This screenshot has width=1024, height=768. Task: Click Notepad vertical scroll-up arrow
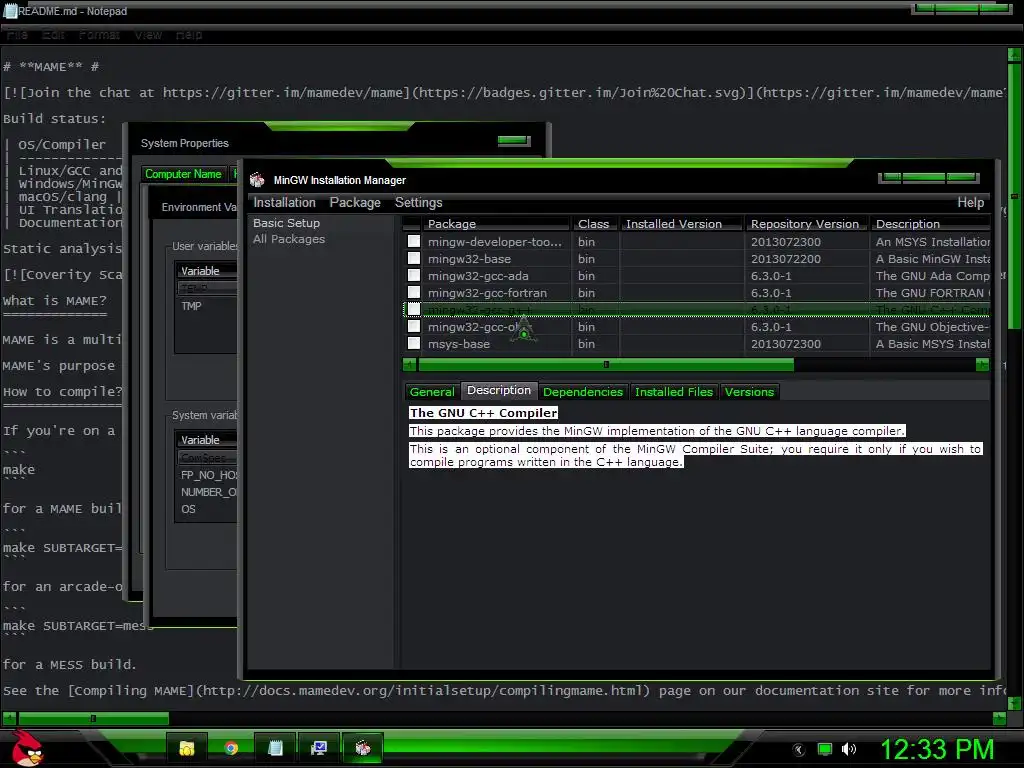(x=1015, y=54)
